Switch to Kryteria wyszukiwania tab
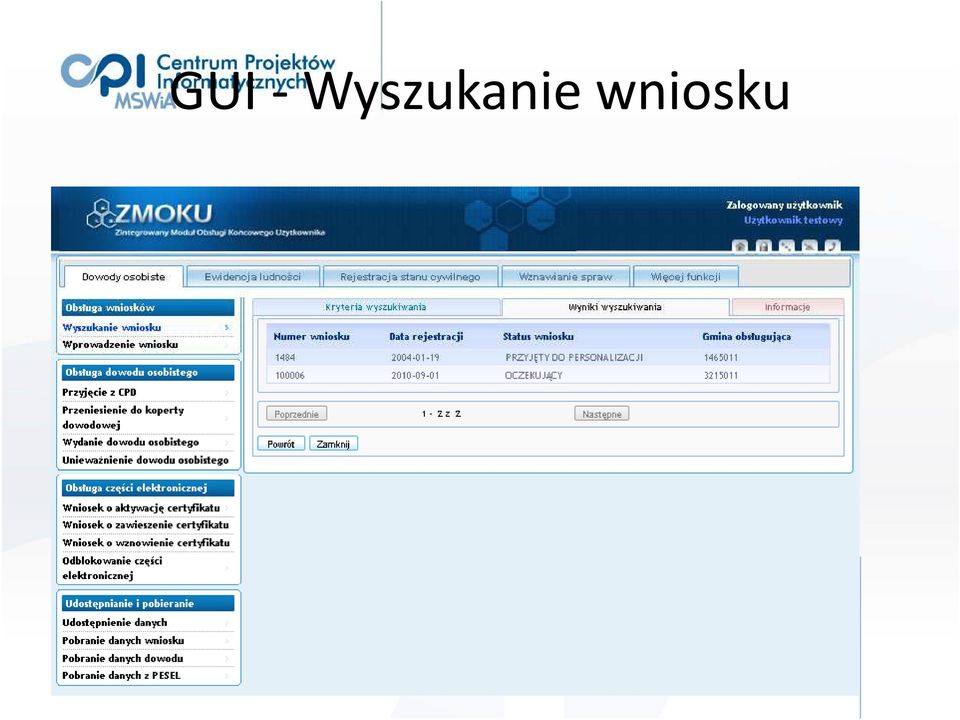The width and height of the screenshot is (960, 720). point(376,307)
